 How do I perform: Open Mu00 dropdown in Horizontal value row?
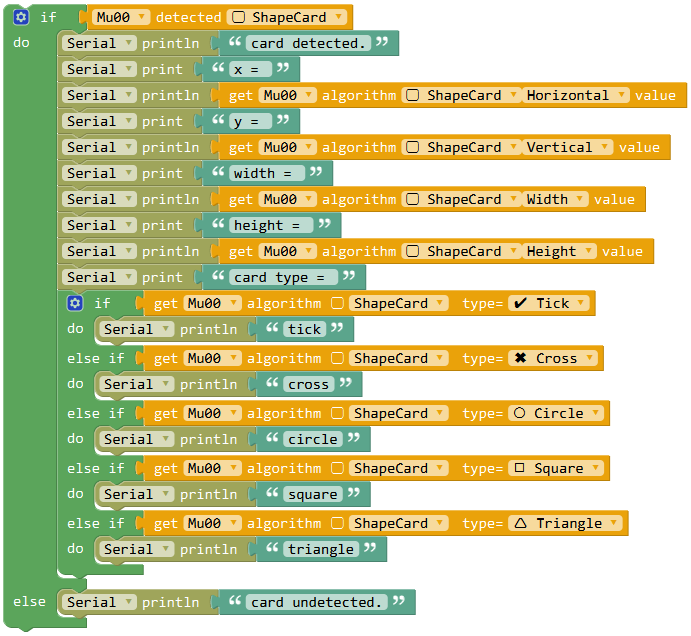[288, 95]
